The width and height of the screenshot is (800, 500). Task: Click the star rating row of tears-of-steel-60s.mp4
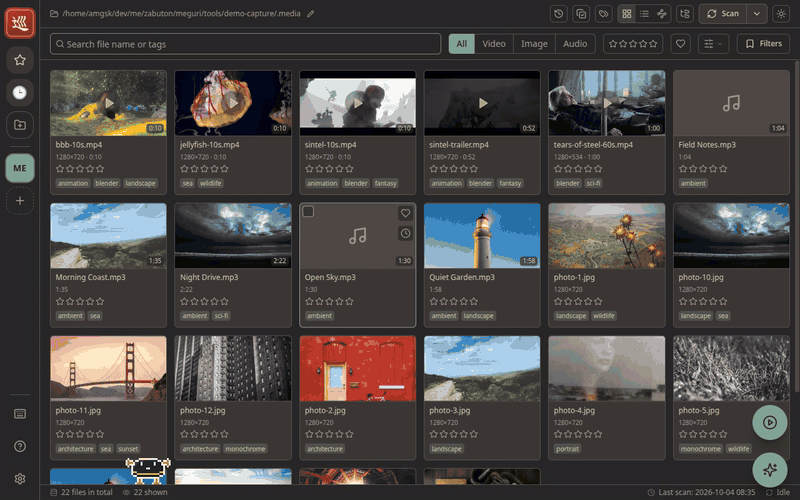578,168
